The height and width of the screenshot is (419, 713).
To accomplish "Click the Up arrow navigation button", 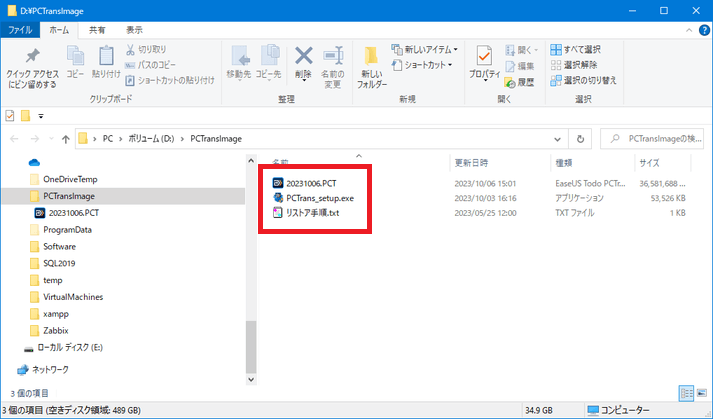I will coord(65,138).
